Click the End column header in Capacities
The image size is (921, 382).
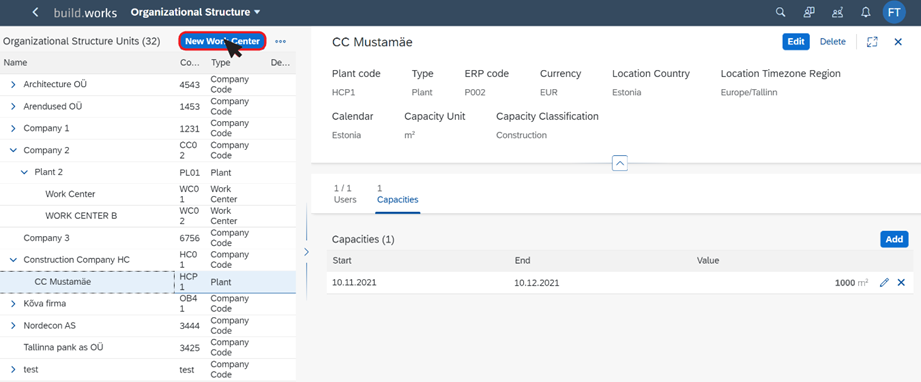click(522, 260)
